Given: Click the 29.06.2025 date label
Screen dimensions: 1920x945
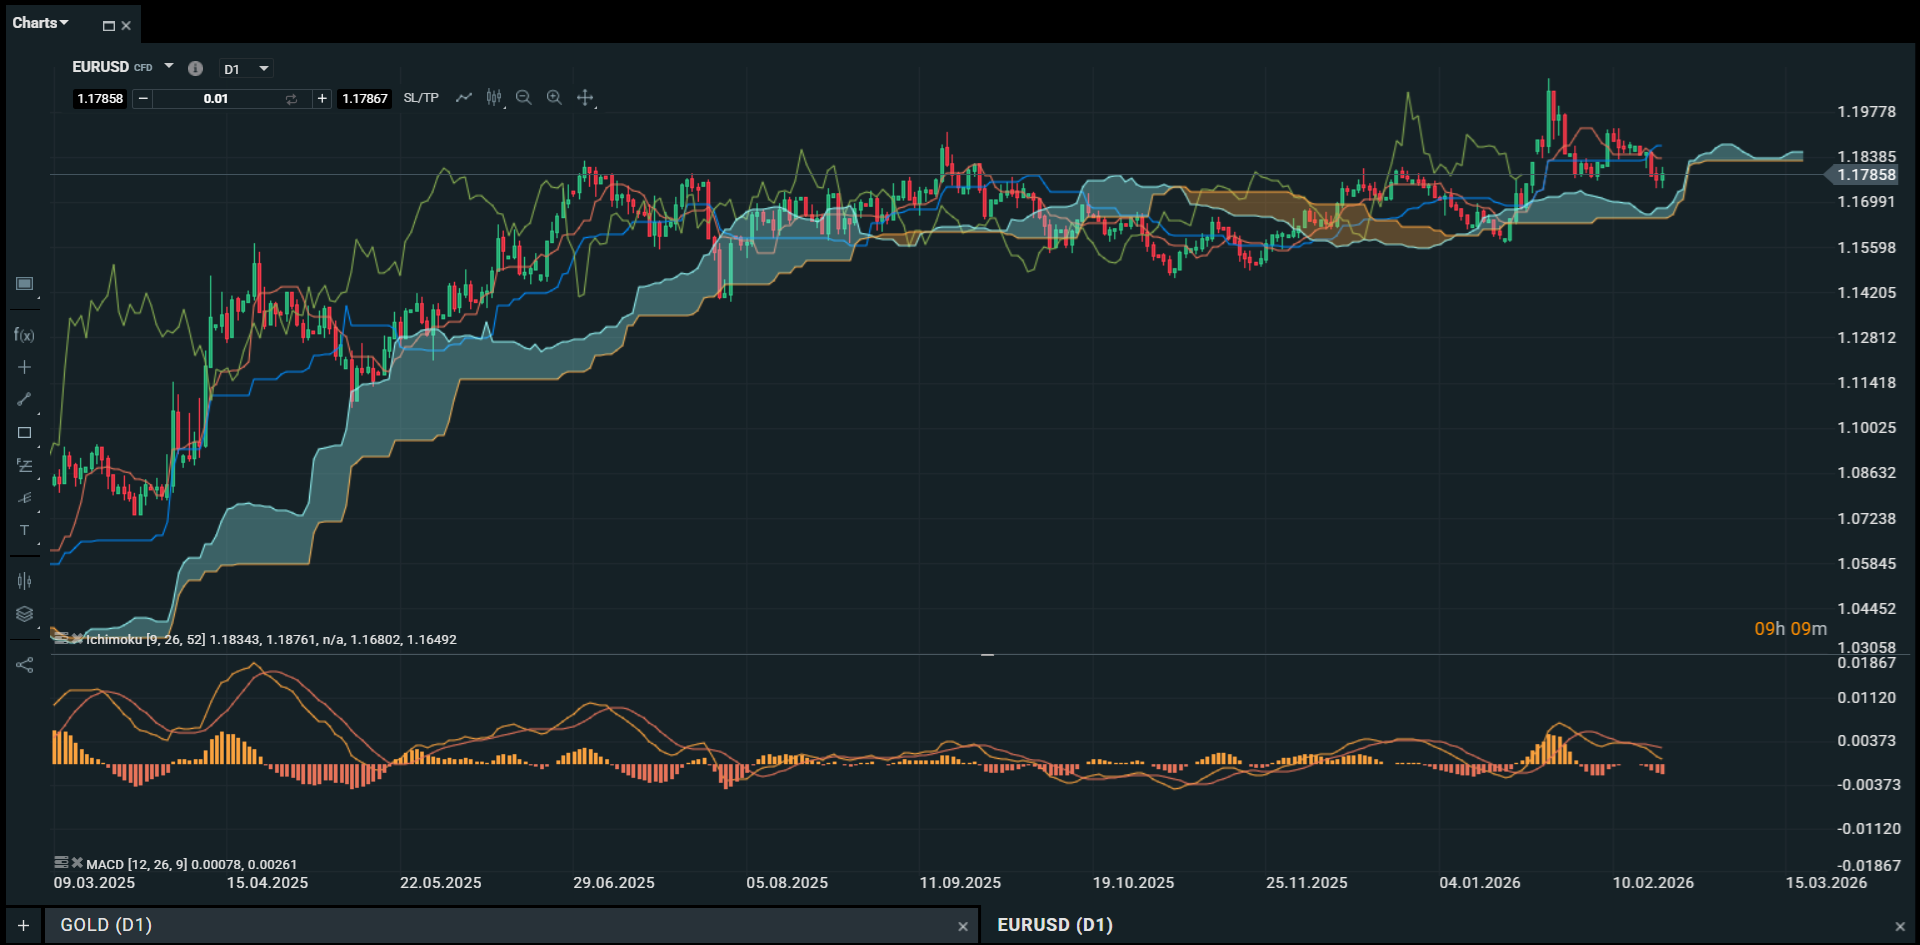Looking at the screenshot, I should point(614,883).
